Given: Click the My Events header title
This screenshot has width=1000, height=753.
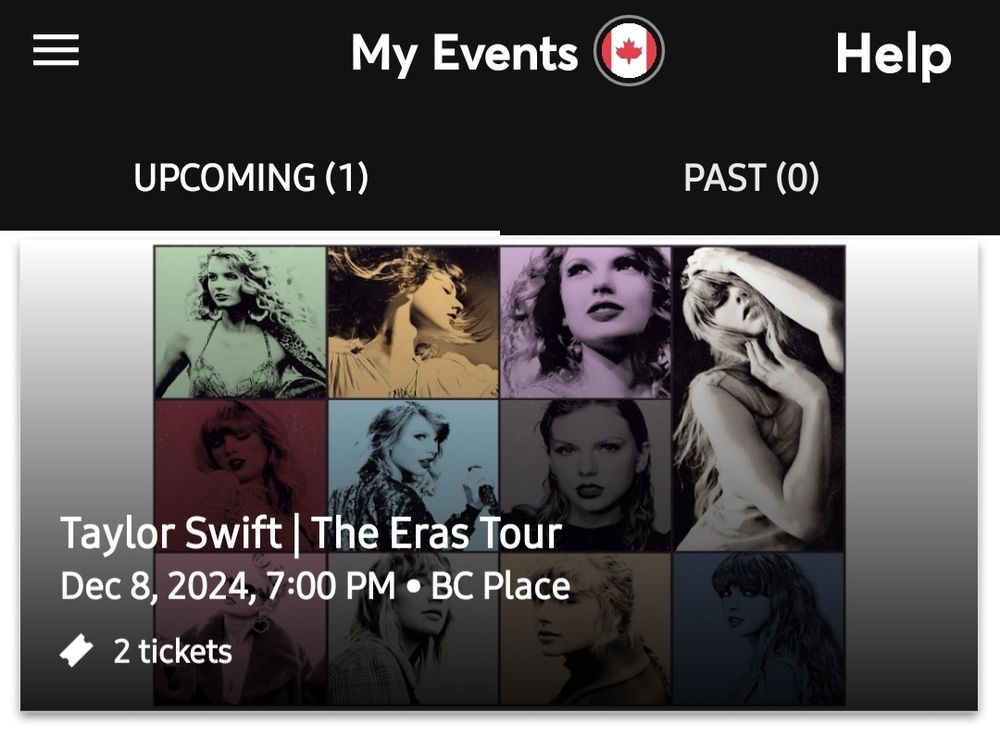Looking at the screenshot, I should tap(464, 54).
